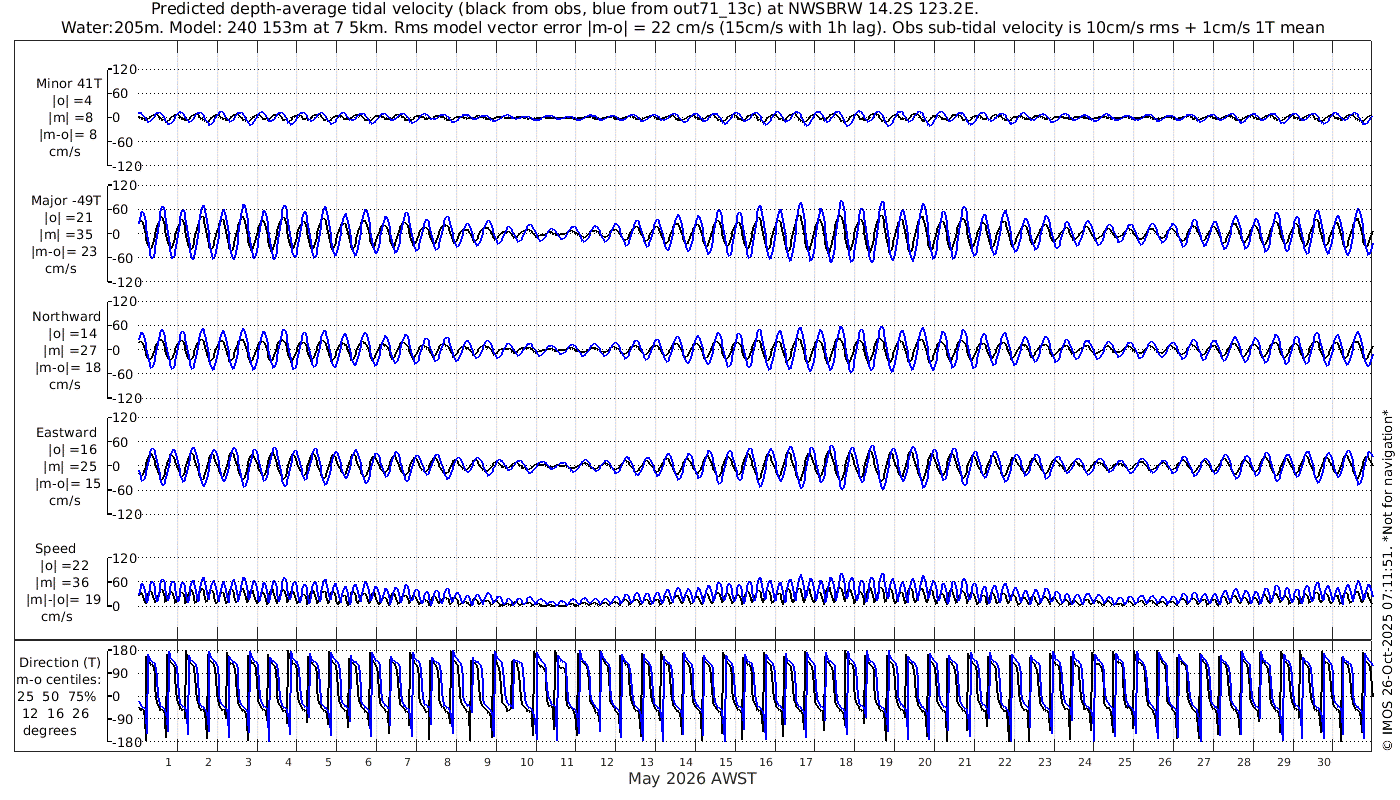
Task: Select the '|m-o|= 23' Major error value
Action: click(64, 252)
